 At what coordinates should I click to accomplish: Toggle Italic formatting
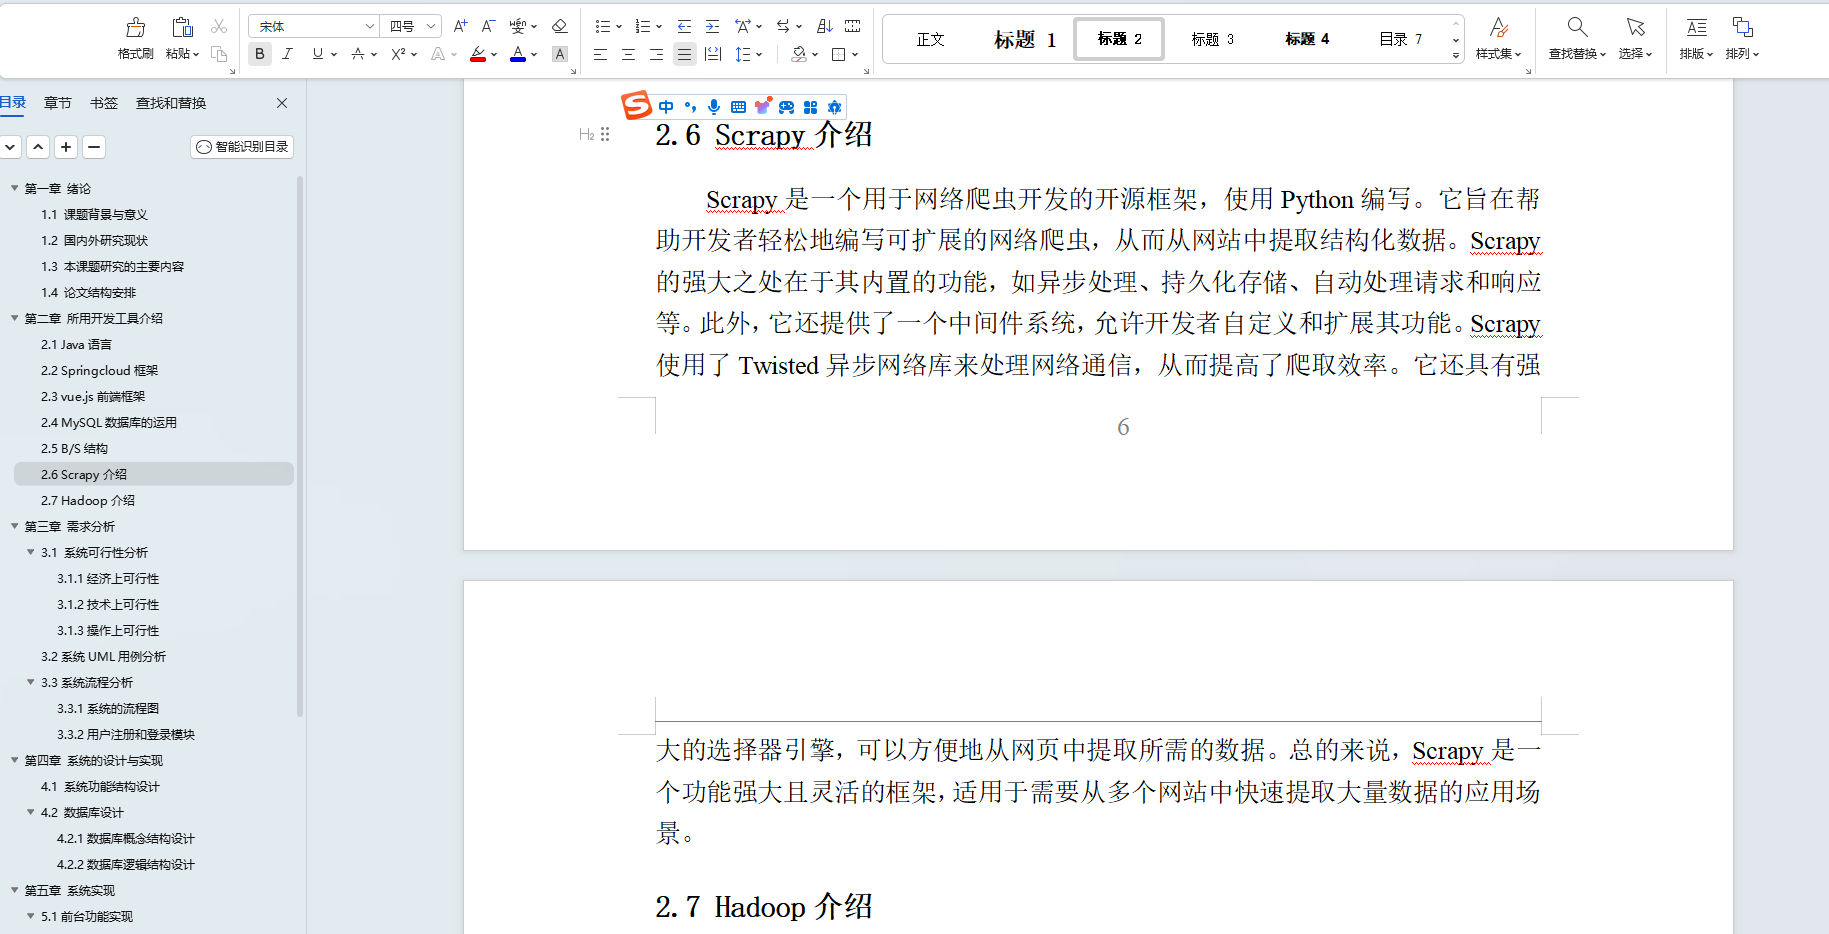coord(288,54)
